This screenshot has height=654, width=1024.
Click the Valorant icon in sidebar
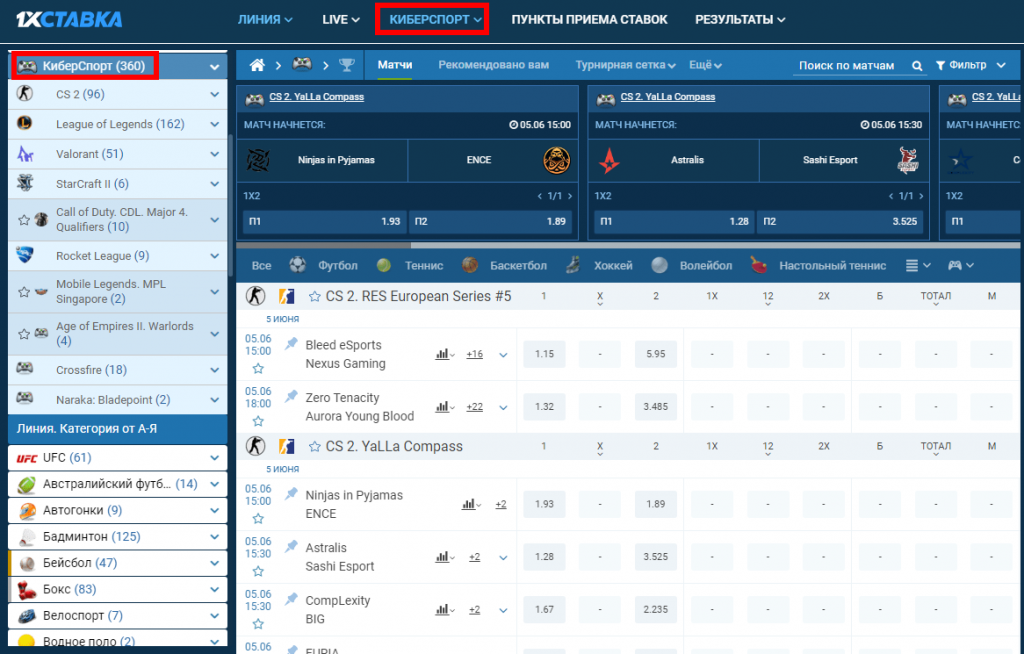(x=25, y=154)
